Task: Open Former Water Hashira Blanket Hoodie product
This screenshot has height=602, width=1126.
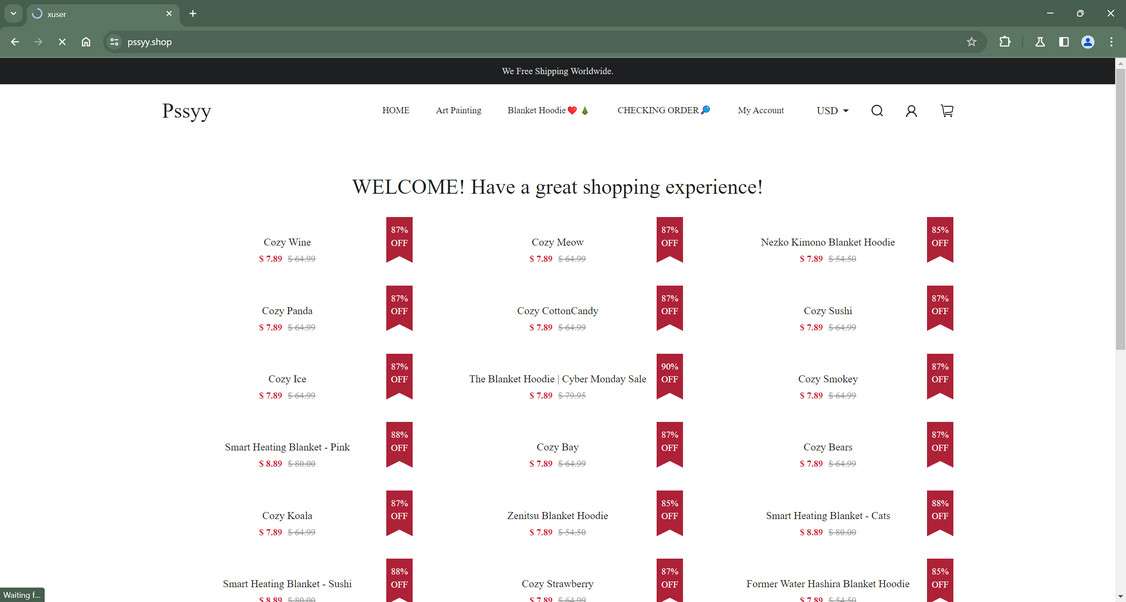Action: tap(828, 583)
